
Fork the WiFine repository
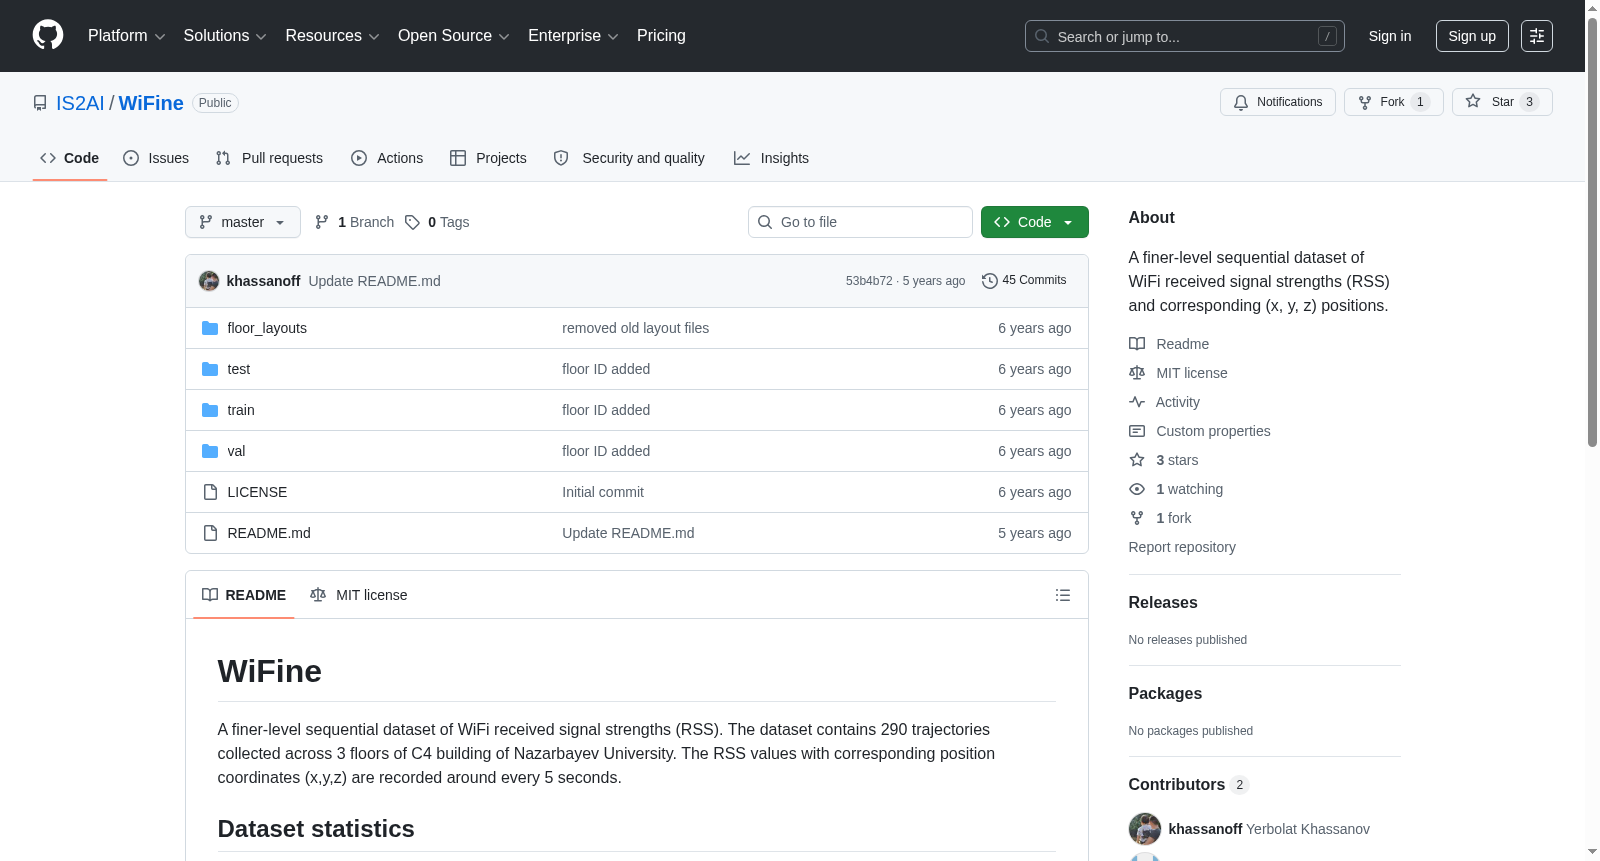1393,102
